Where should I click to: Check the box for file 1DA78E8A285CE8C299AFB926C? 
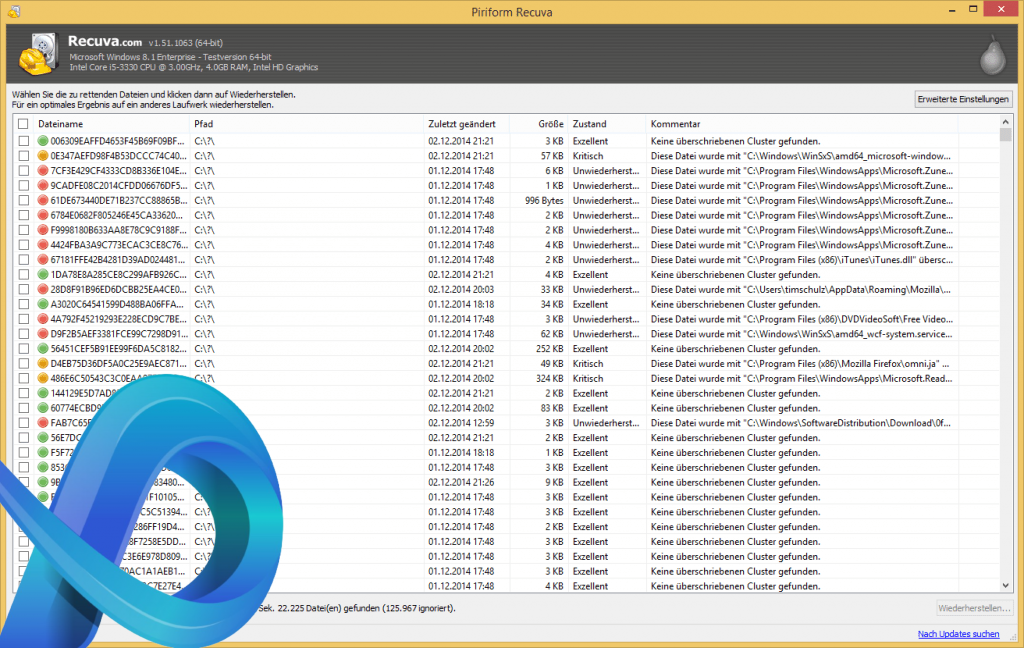[24, 275]
